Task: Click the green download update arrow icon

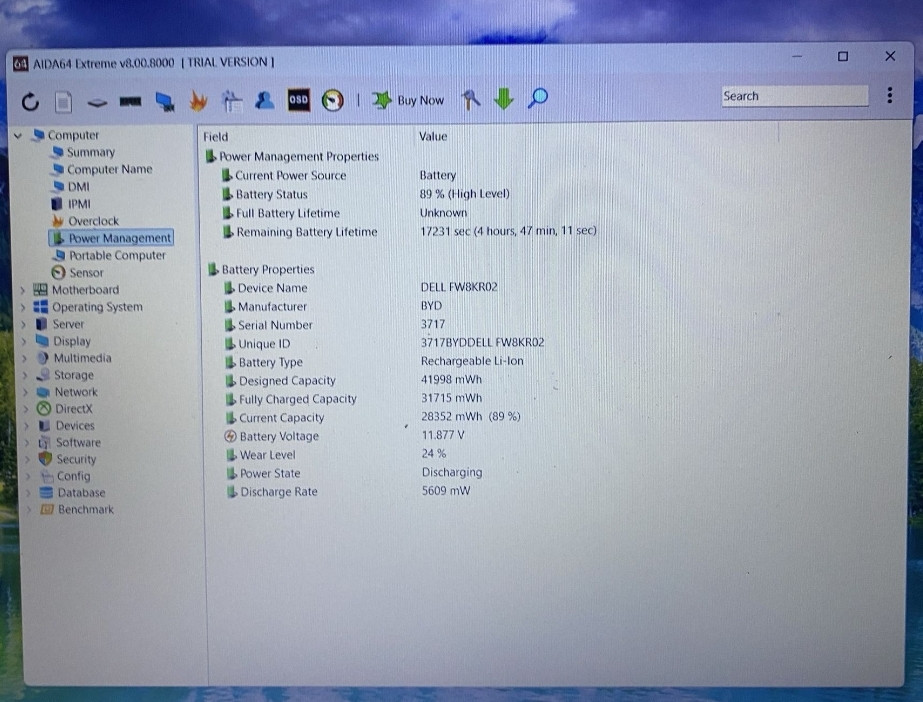Action: coord(503,99)
